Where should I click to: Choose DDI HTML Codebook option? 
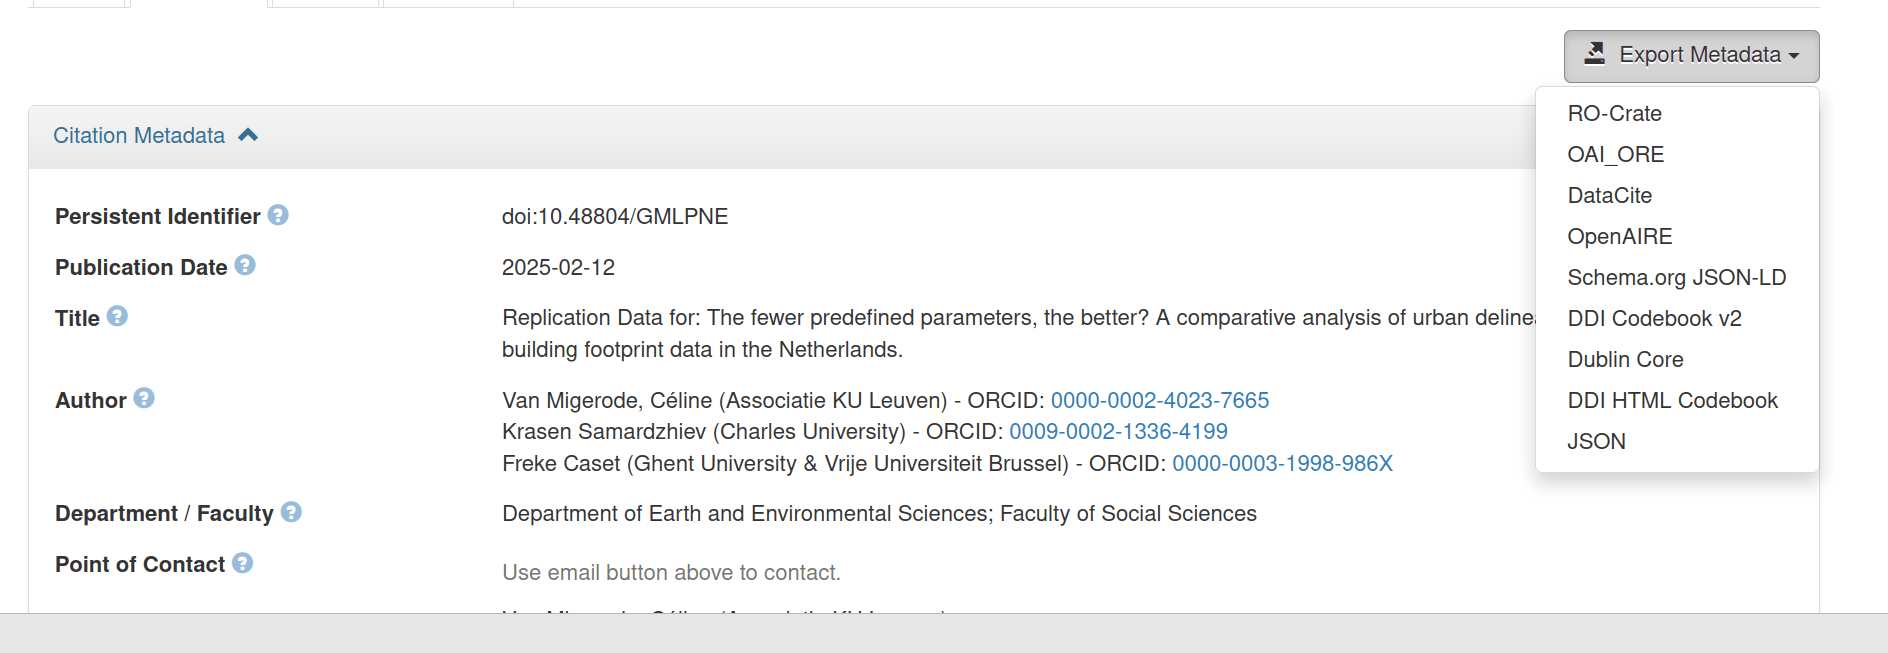tap(1672, 401)
